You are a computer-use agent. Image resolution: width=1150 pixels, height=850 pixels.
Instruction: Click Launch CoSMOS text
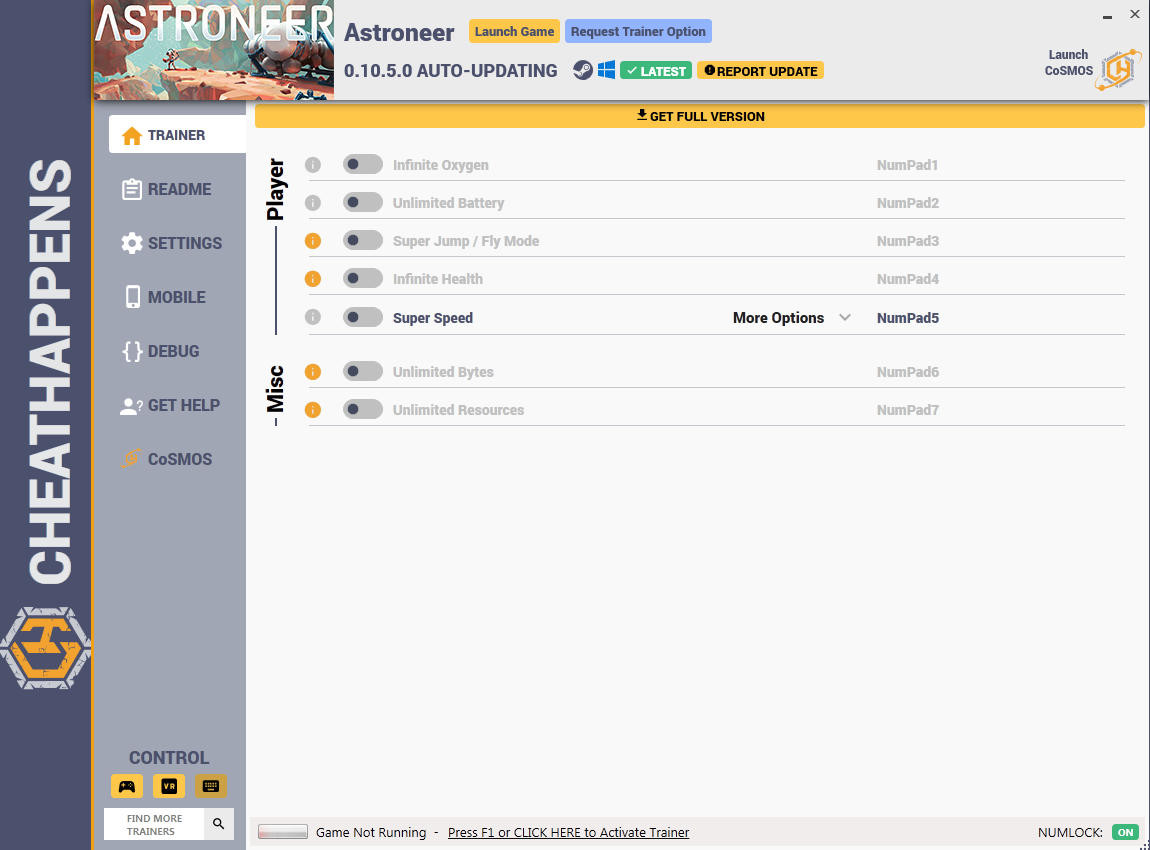click(1069, 62)
